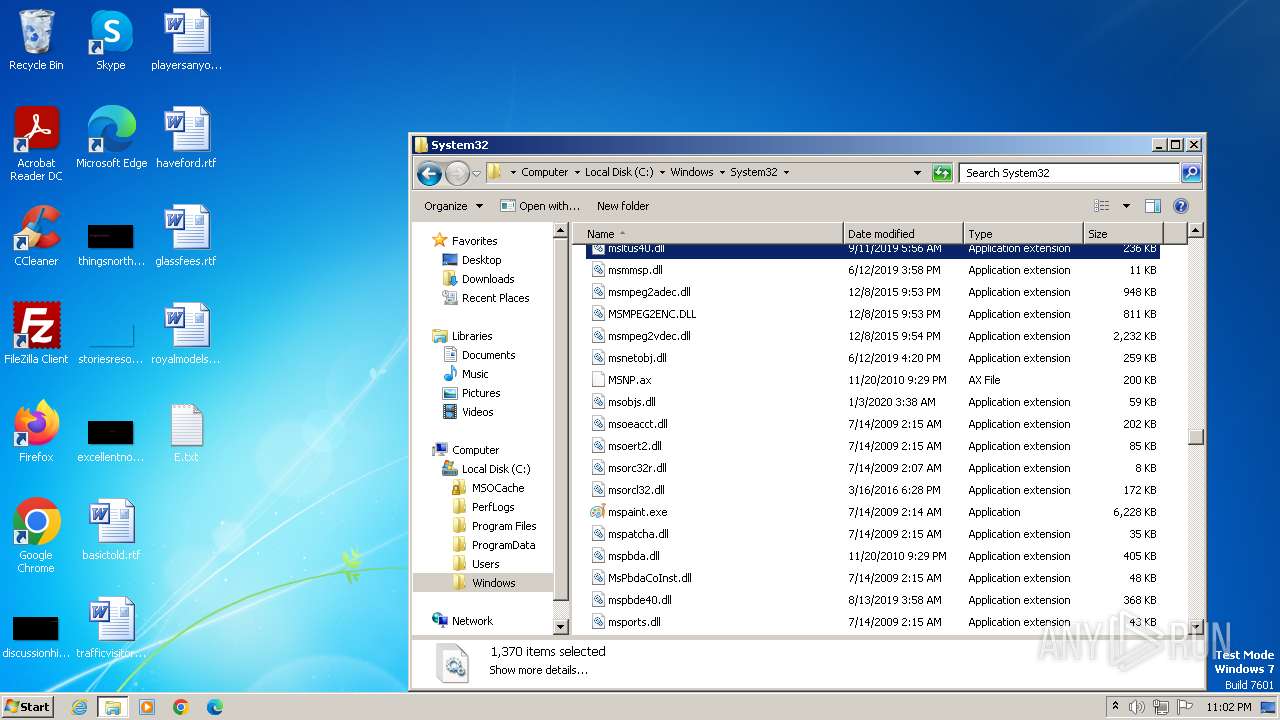The width and height of the screenshot is (1280, 720).
Task: Click the Explorer Forward navigation button
Action: [x=457, y=173]
